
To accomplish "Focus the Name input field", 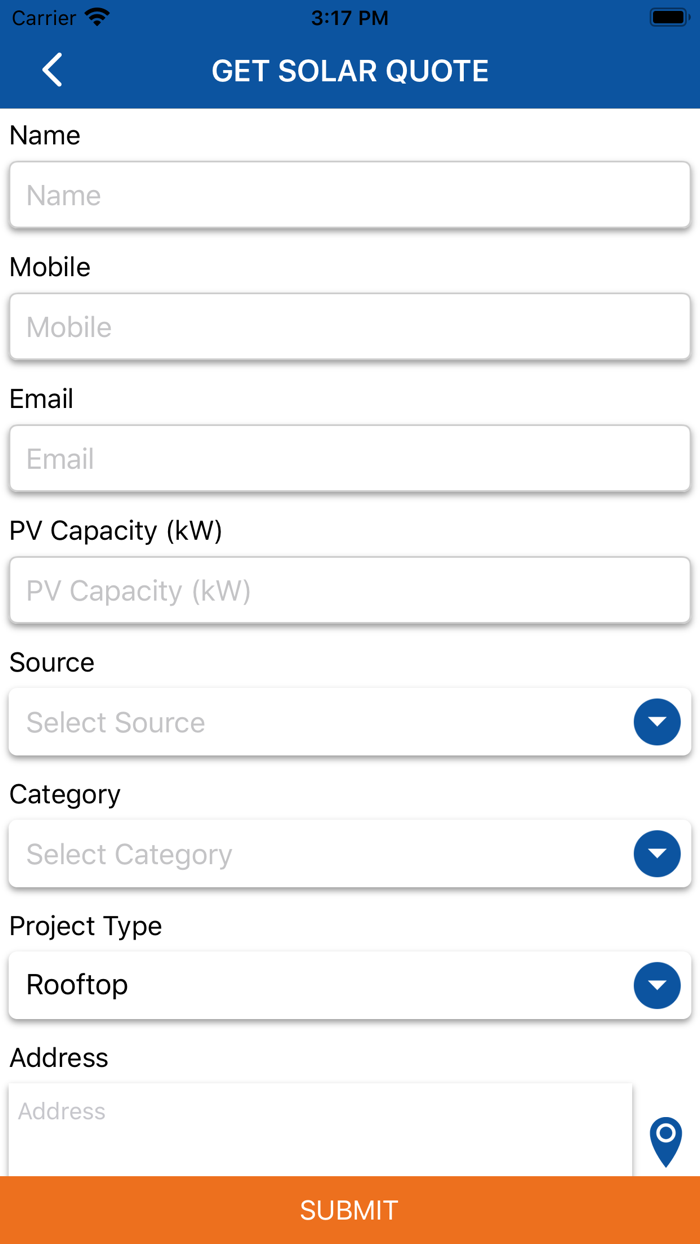I will pyautogui.click(x=350, y=195).
